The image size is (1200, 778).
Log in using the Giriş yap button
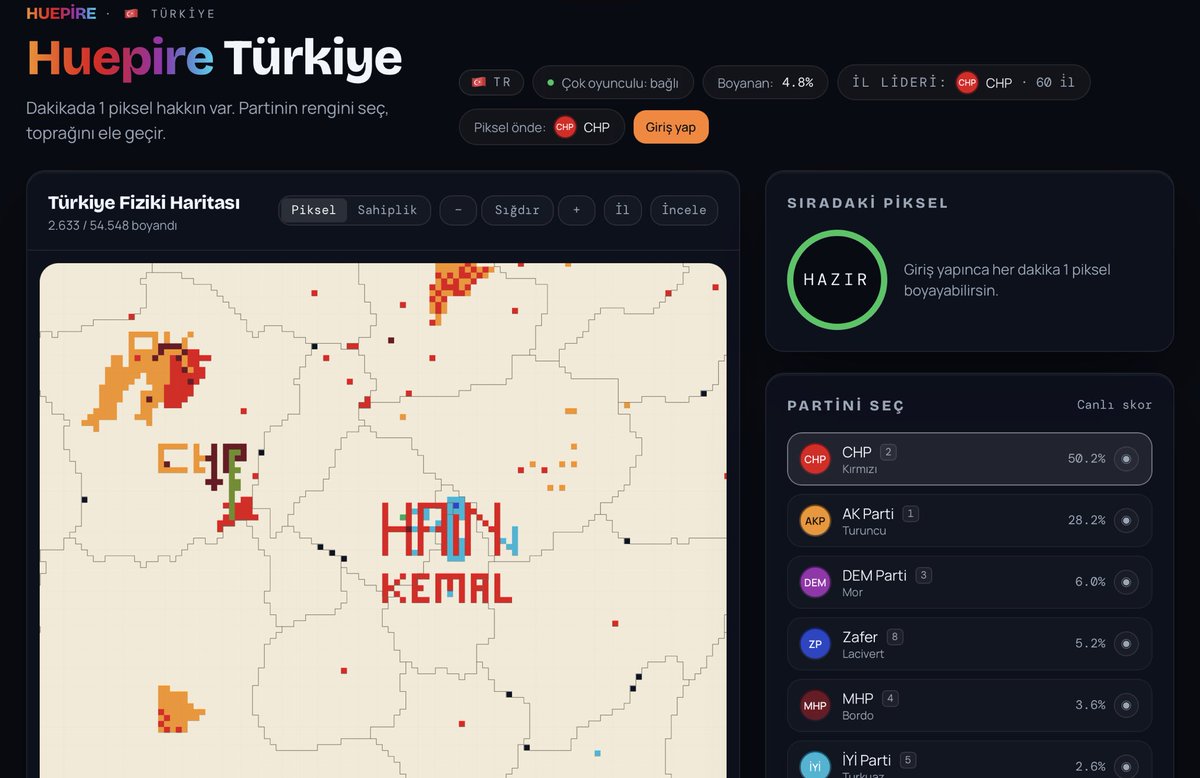(x=671, y=127)
